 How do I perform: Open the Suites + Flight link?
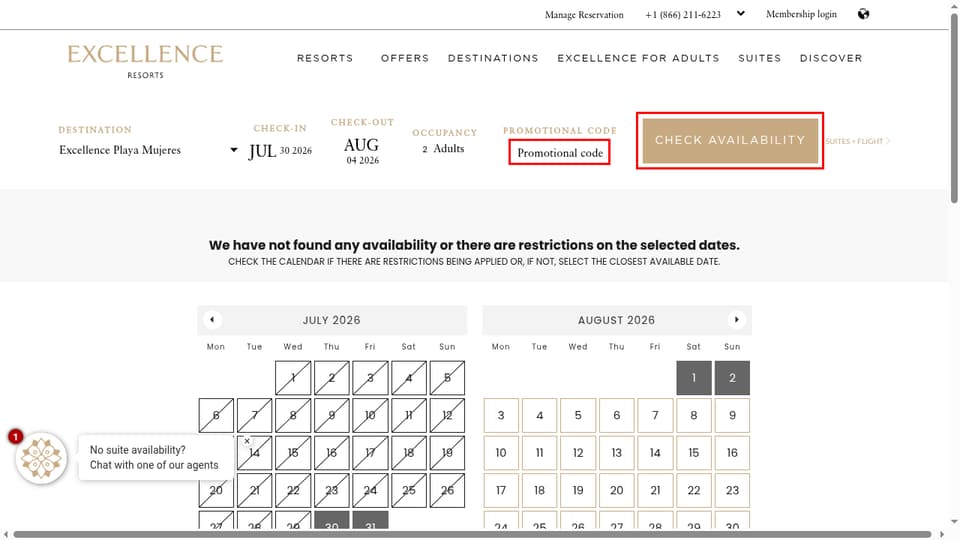(857, 141)
